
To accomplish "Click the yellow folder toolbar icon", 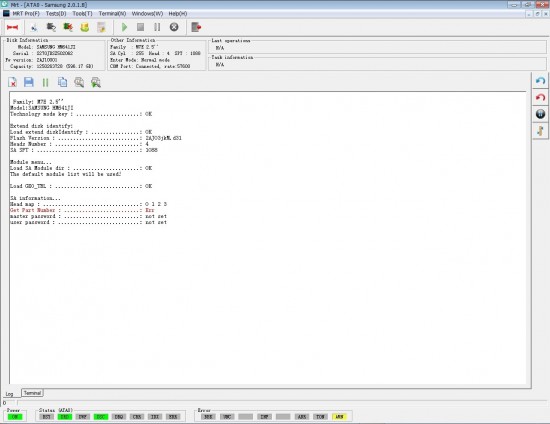I will (x=85, y=27).
